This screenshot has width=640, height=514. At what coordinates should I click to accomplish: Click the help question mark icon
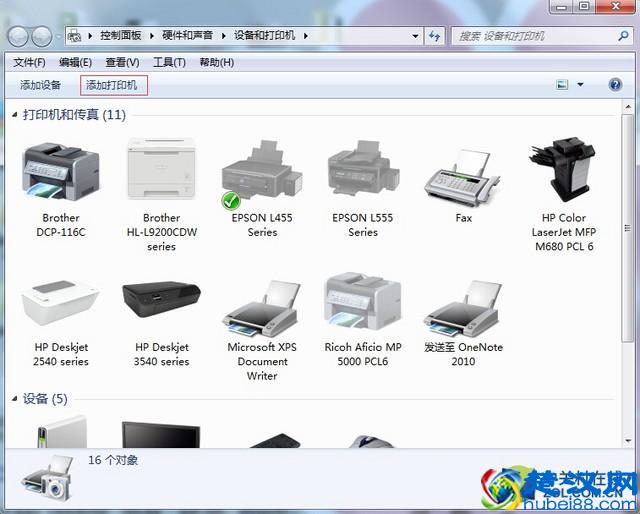[x=615, y=85]
